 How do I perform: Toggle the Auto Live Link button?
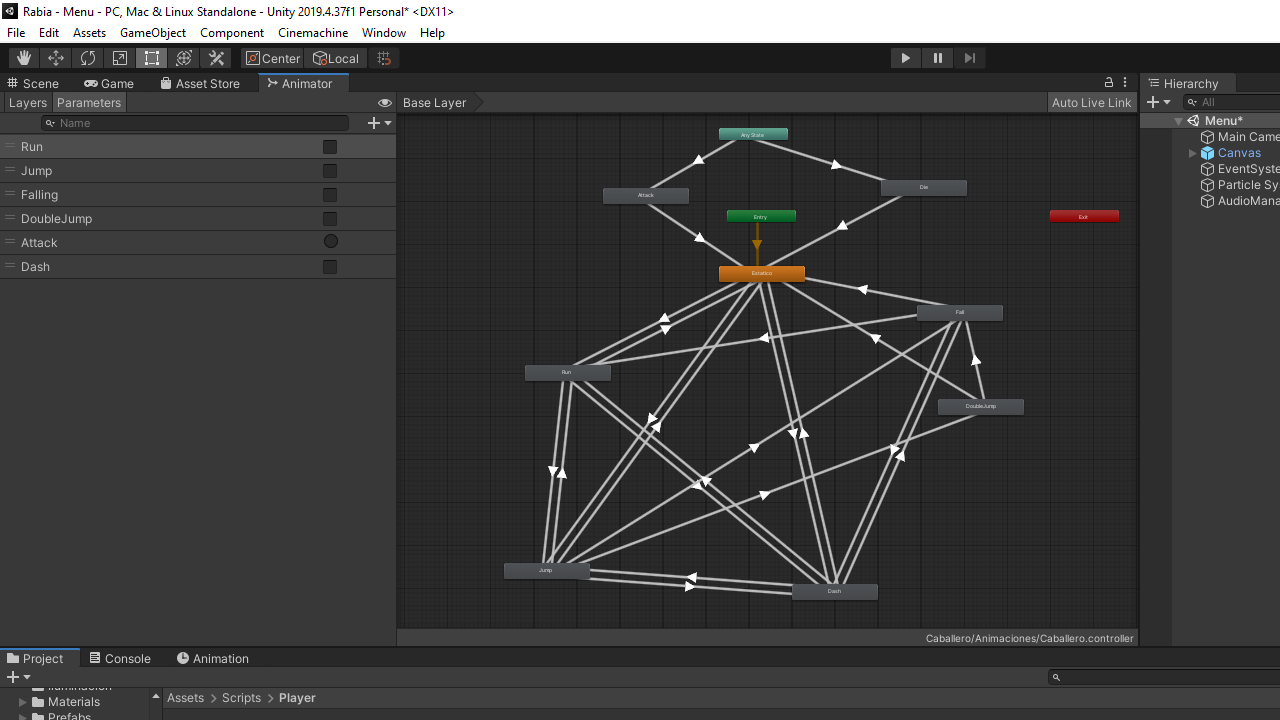click(x=1091, y=103)
